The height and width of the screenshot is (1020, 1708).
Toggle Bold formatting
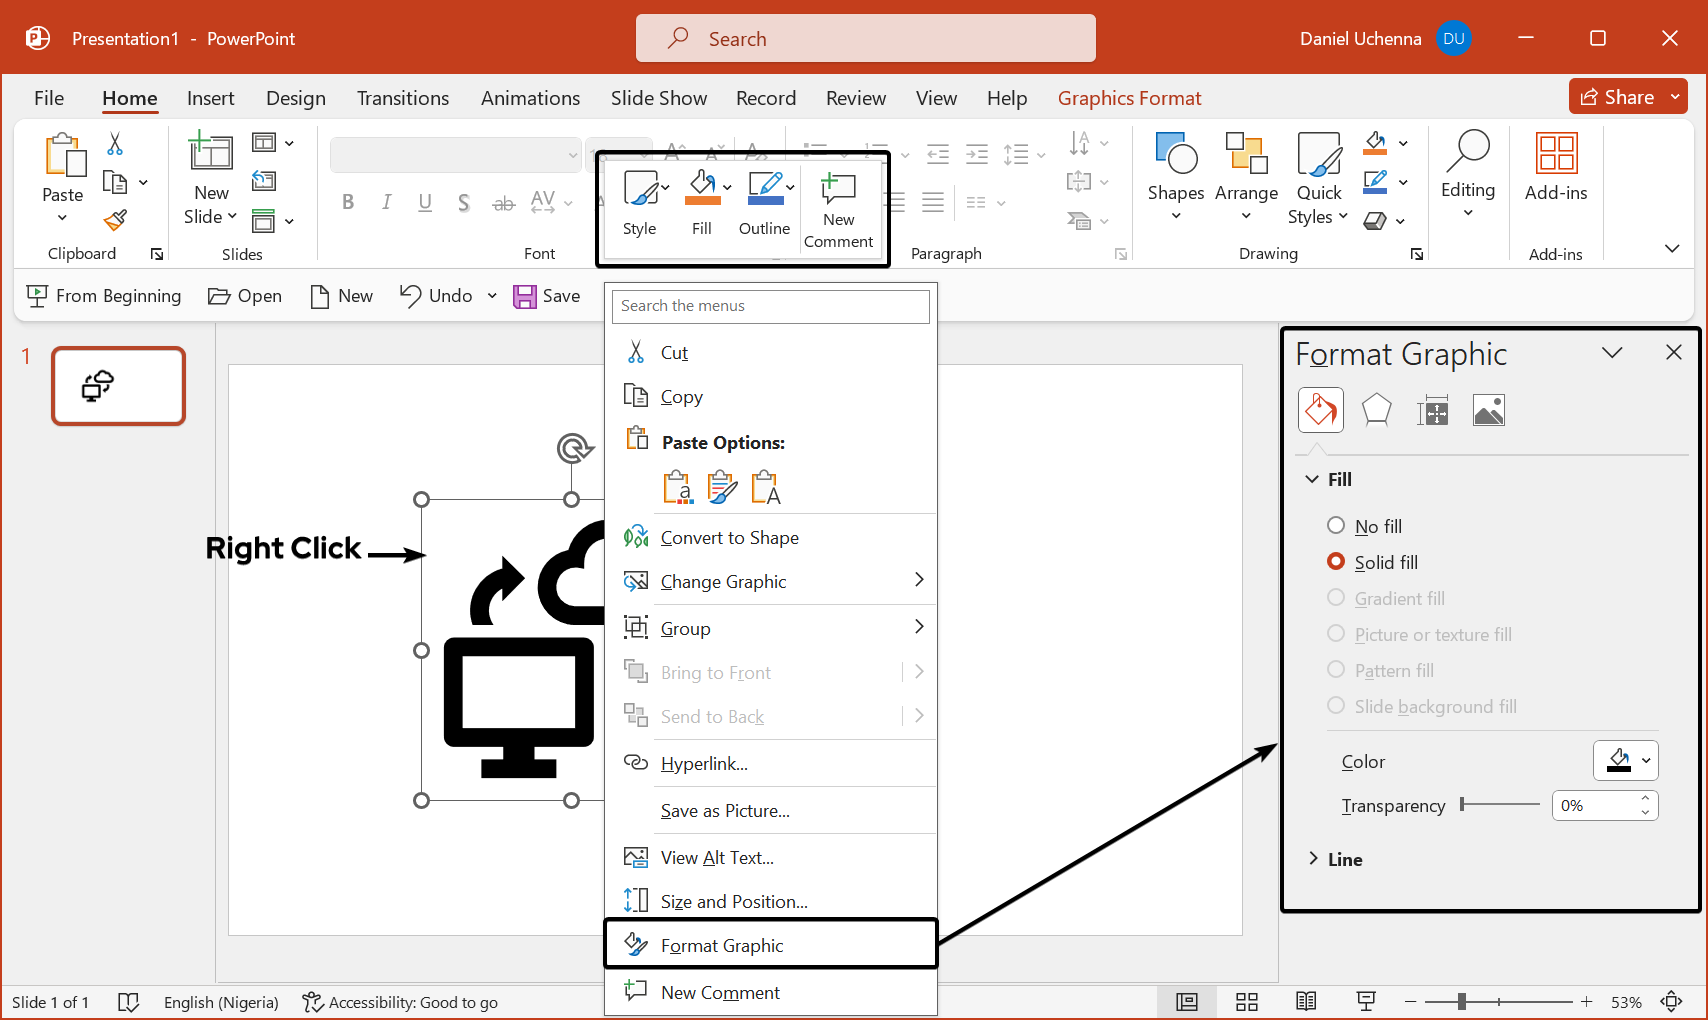347,201
